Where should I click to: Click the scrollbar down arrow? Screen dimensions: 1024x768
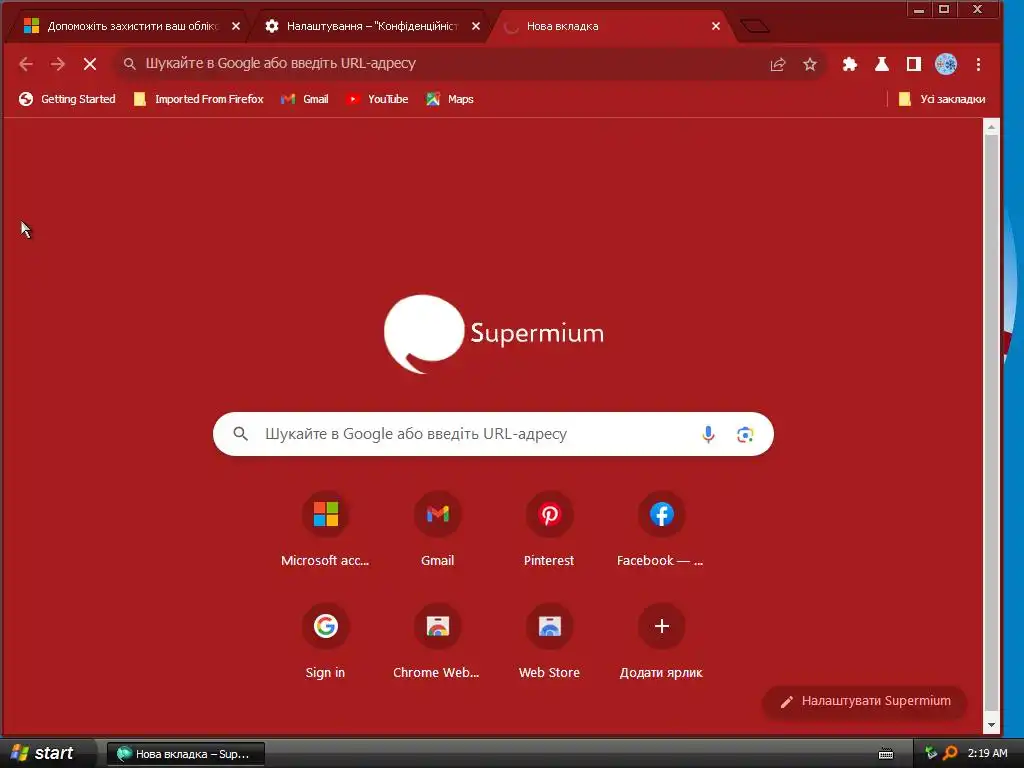pos(991,725)
